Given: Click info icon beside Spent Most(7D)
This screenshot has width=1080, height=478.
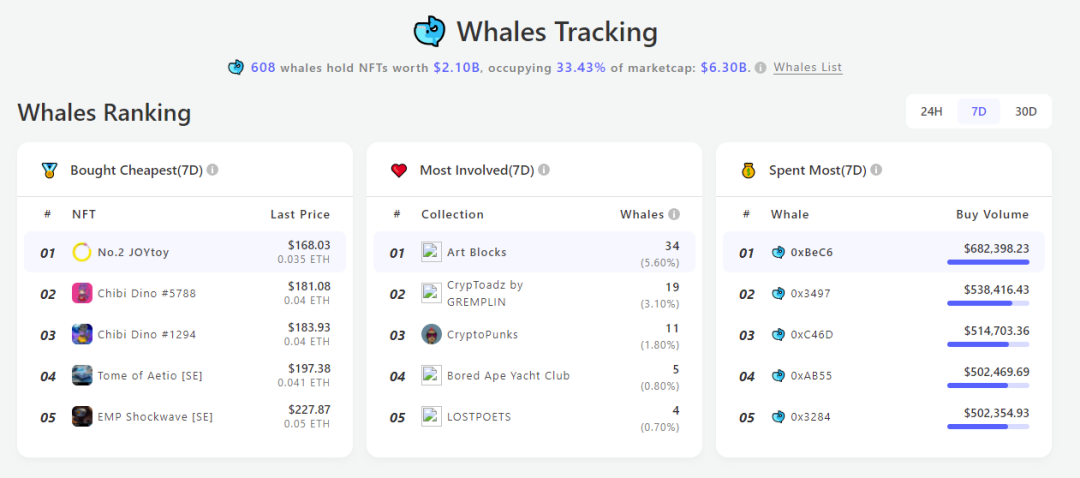Looking at the screenshot, I should point(876,169).
